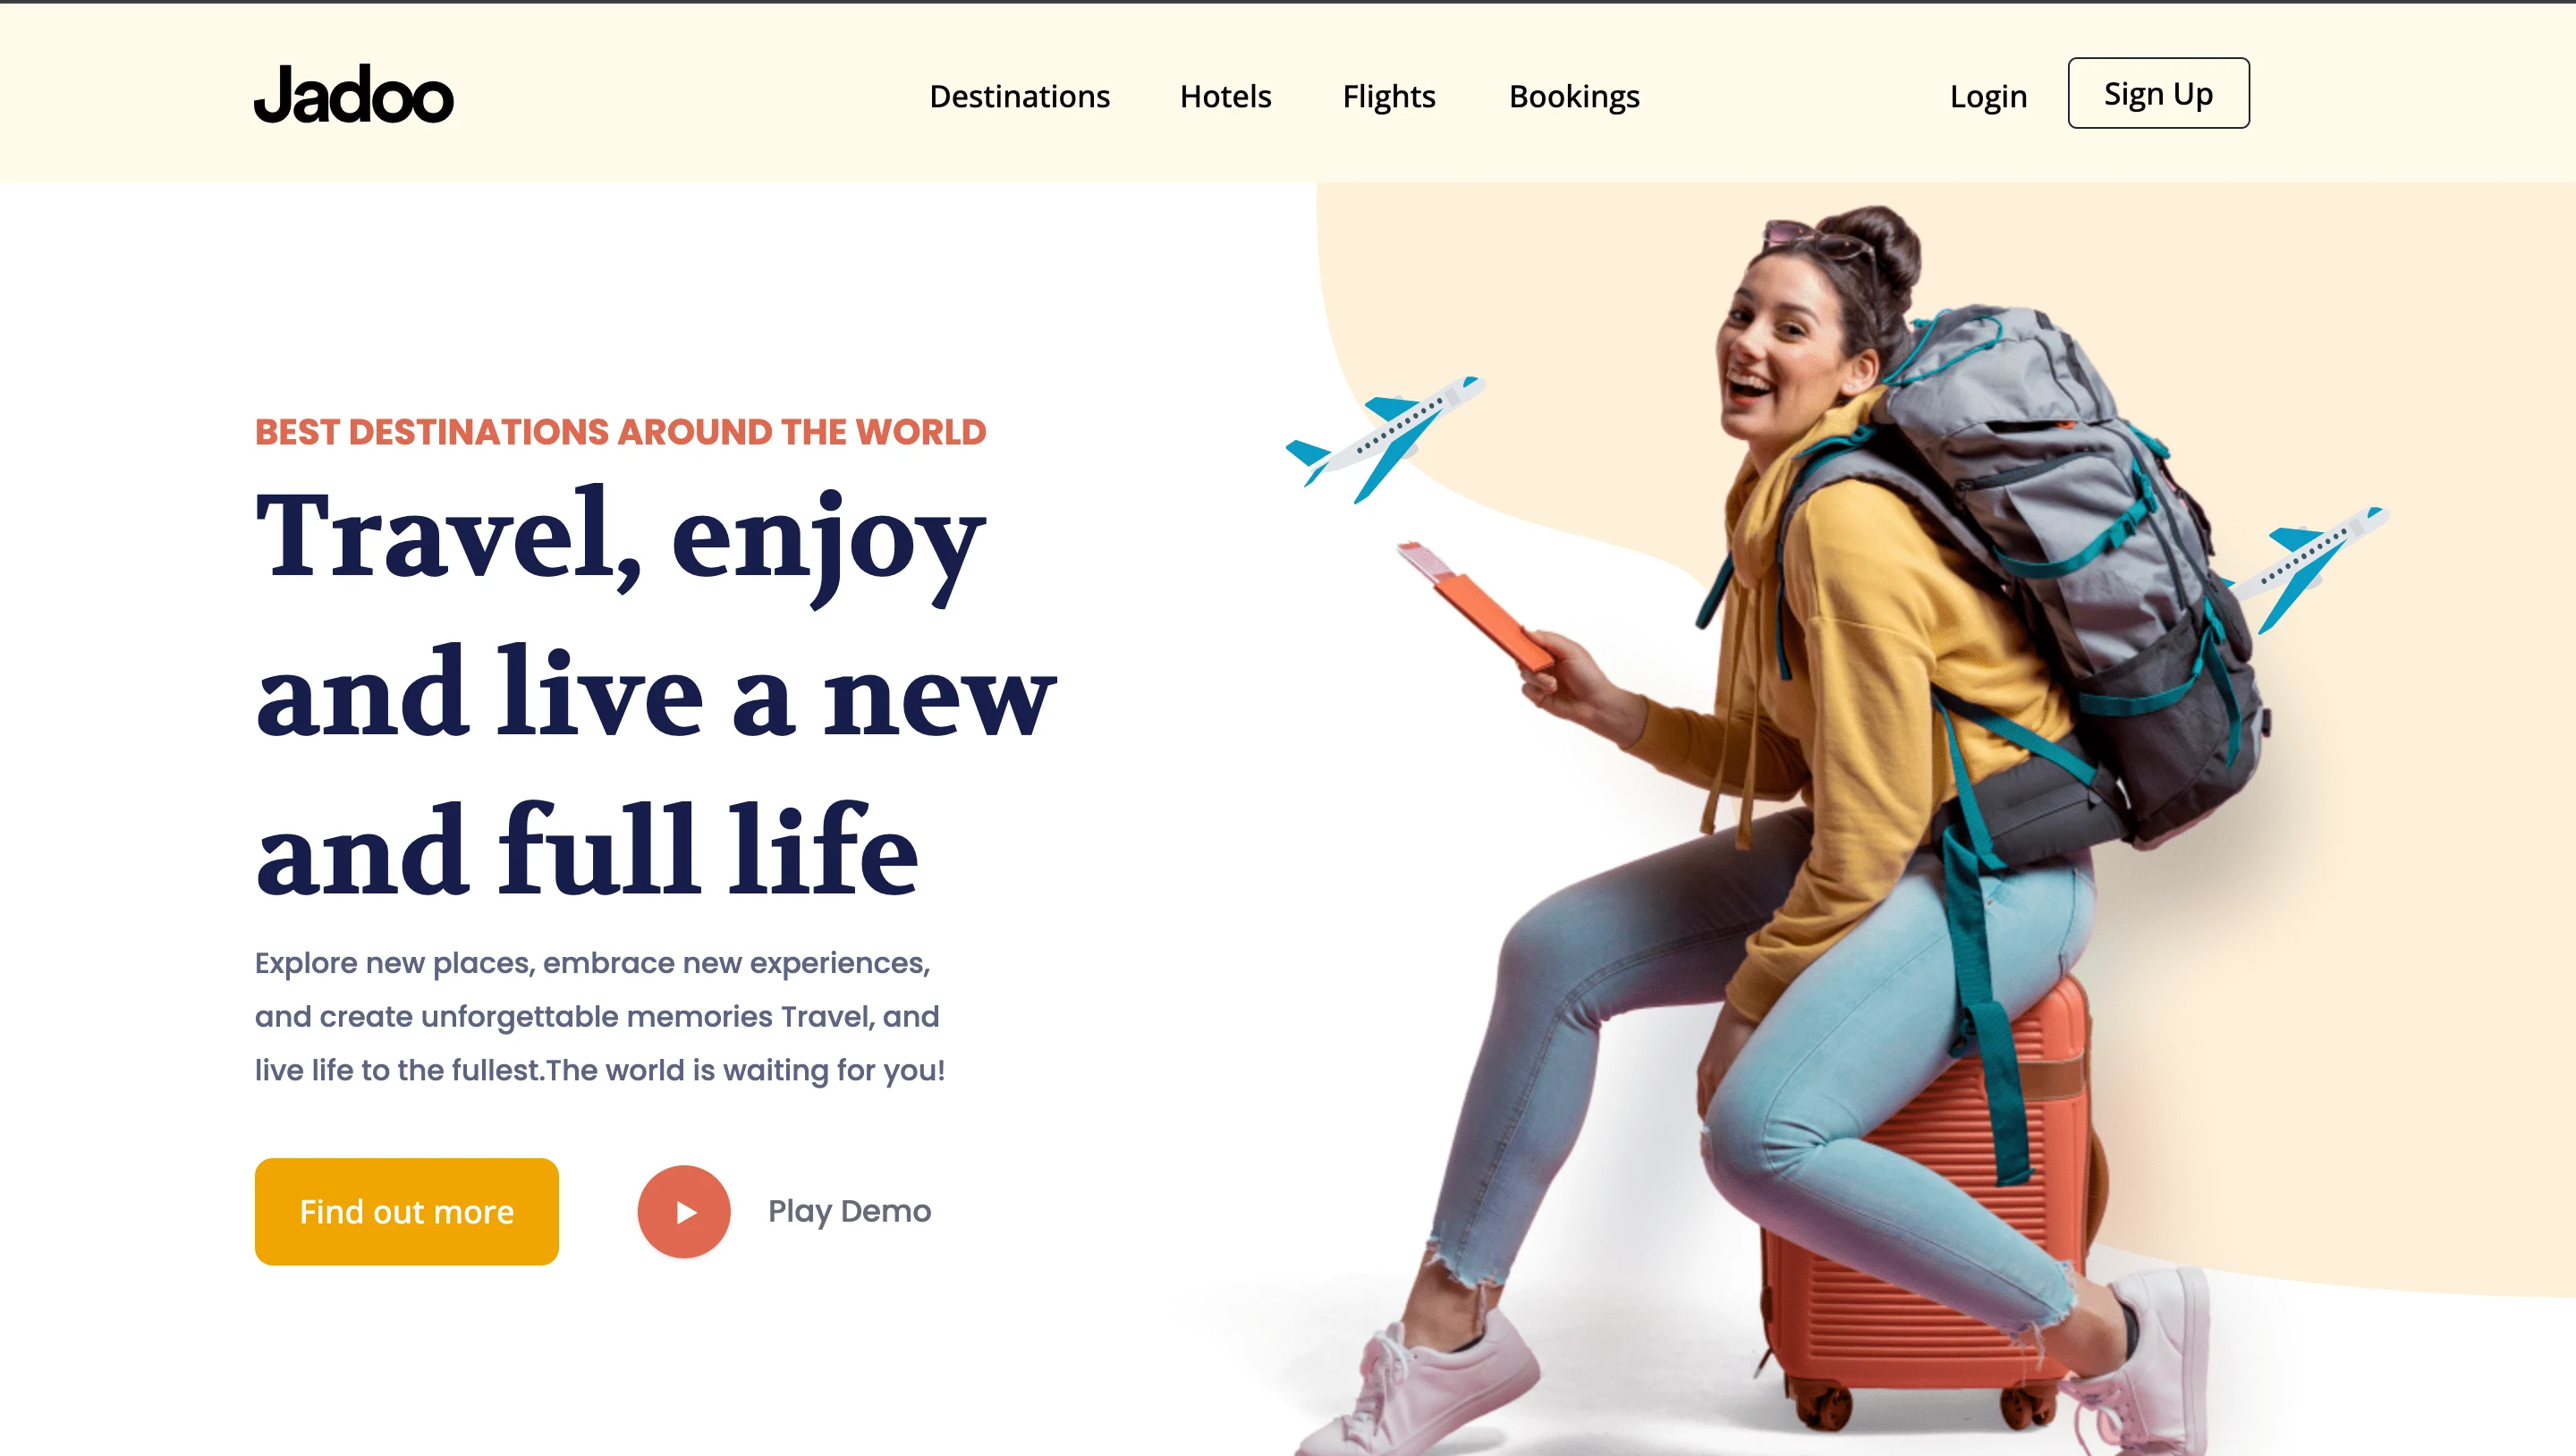
Task: Go to the Hotels page
Action: coord(1225,96)
